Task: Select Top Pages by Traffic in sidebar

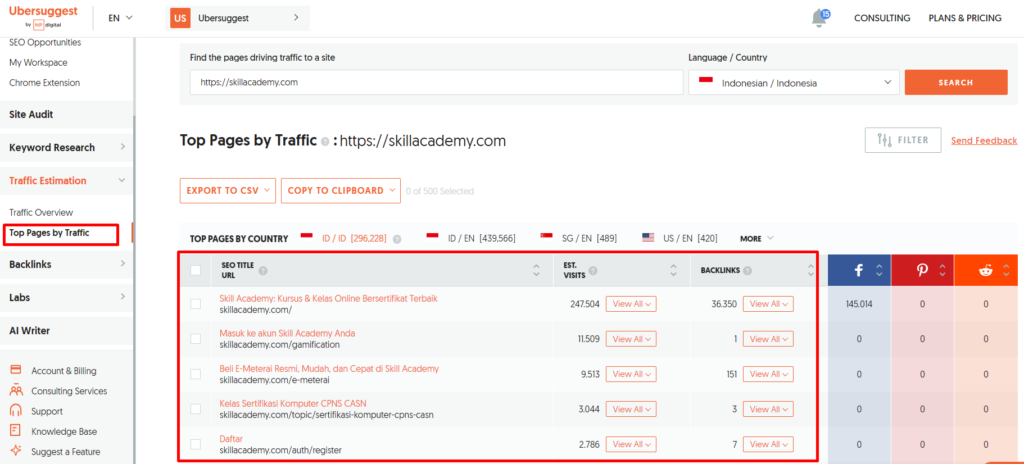Action: click(x=49, y=233)
